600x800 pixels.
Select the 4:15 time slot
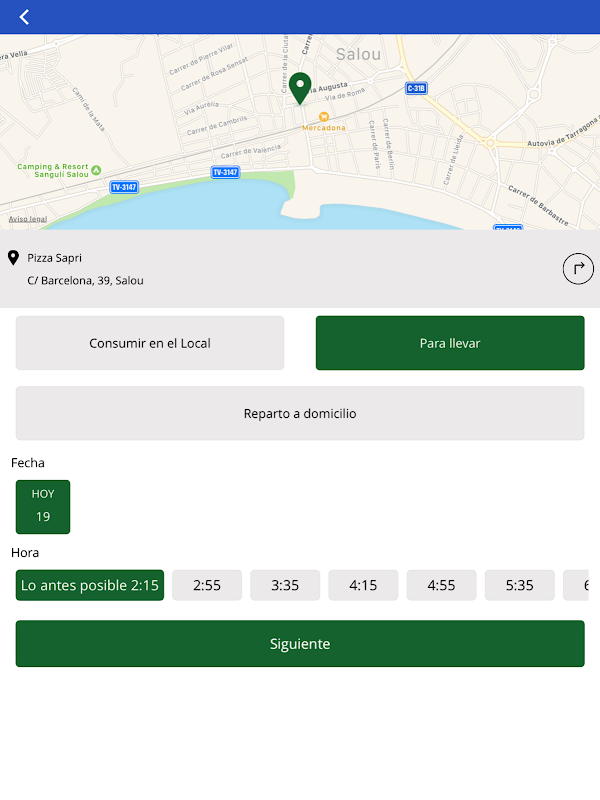363,585
